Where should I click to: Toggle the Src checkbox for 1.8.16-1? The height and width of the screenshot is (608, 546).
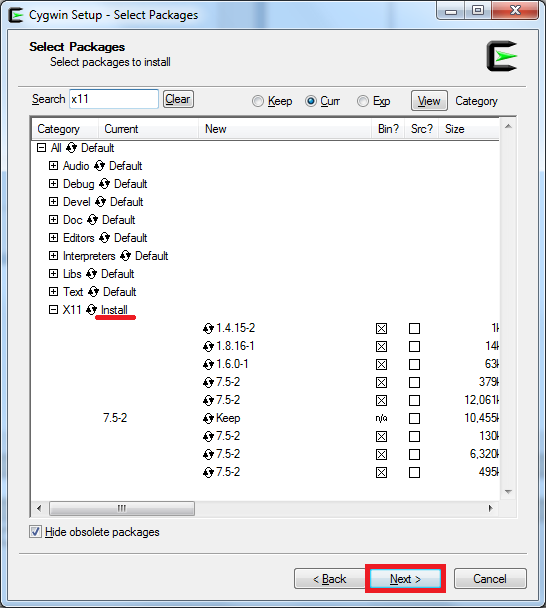[415, 346]
